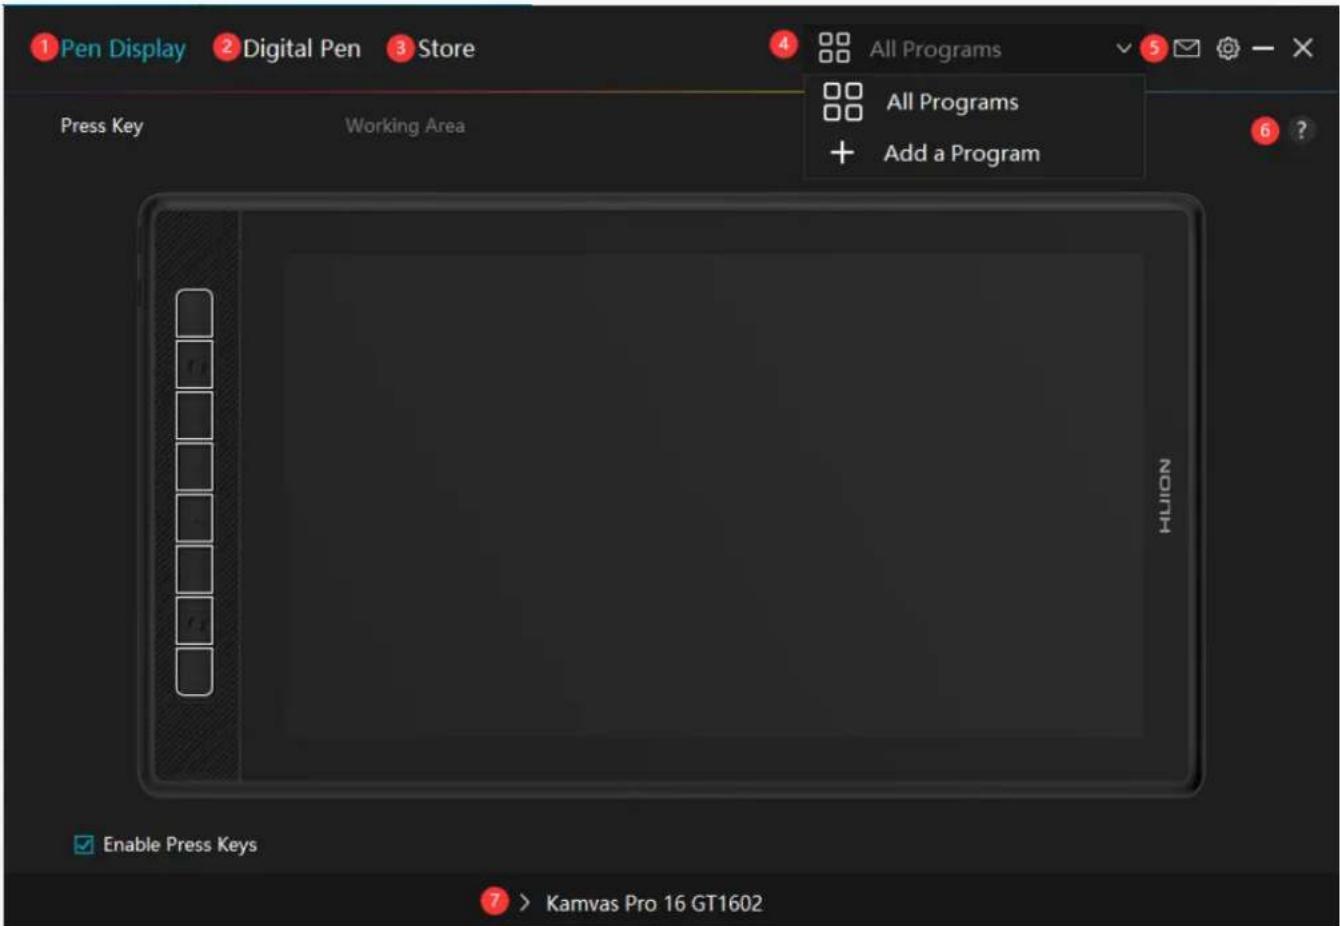This screenshot has height=926, width=1340.
Task: Choose All Programs in the dropdown list
Action: pyautogui.click(x=974, y=102)
